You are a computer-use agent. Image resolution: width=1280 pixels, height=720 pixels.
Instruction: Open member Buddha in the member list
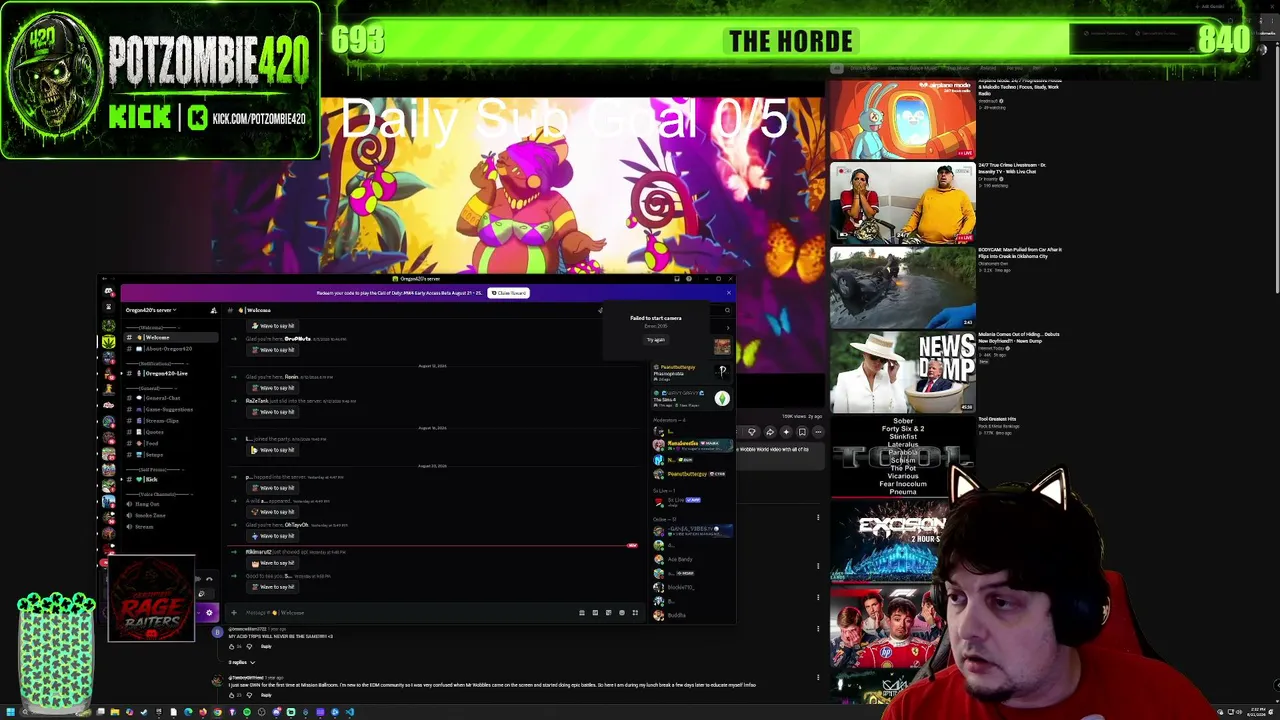click(x=692, y=615)
